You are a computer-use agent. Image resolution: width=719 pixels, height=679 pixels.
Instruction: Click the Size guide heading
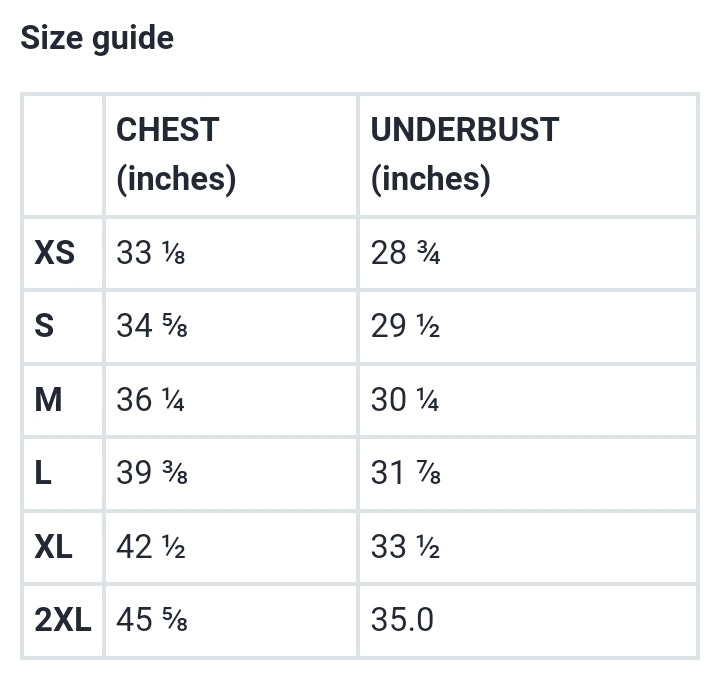coord(97,39)
